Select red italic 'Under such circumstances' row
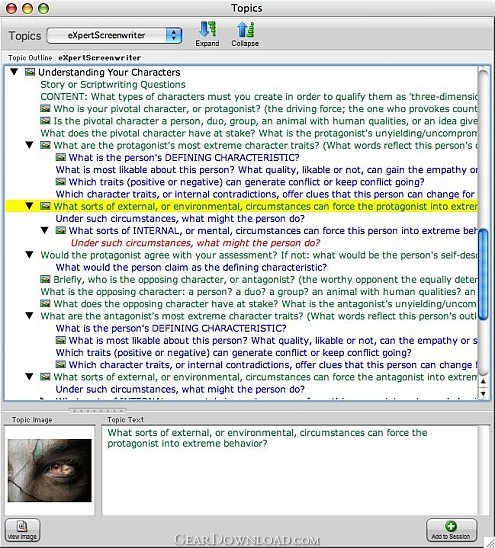Screen dimensions: 495x548 tap(195, 243)
